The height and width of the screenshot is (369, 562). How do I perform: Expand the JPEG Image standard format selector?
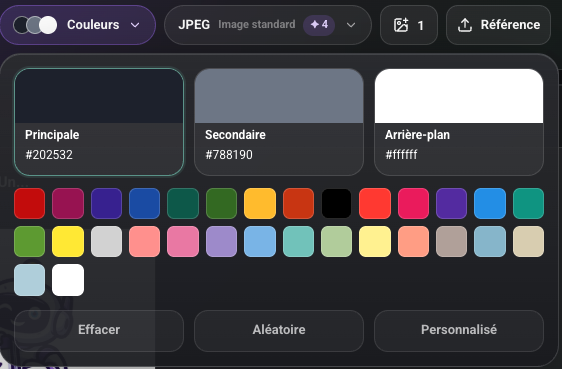[268, 25]
